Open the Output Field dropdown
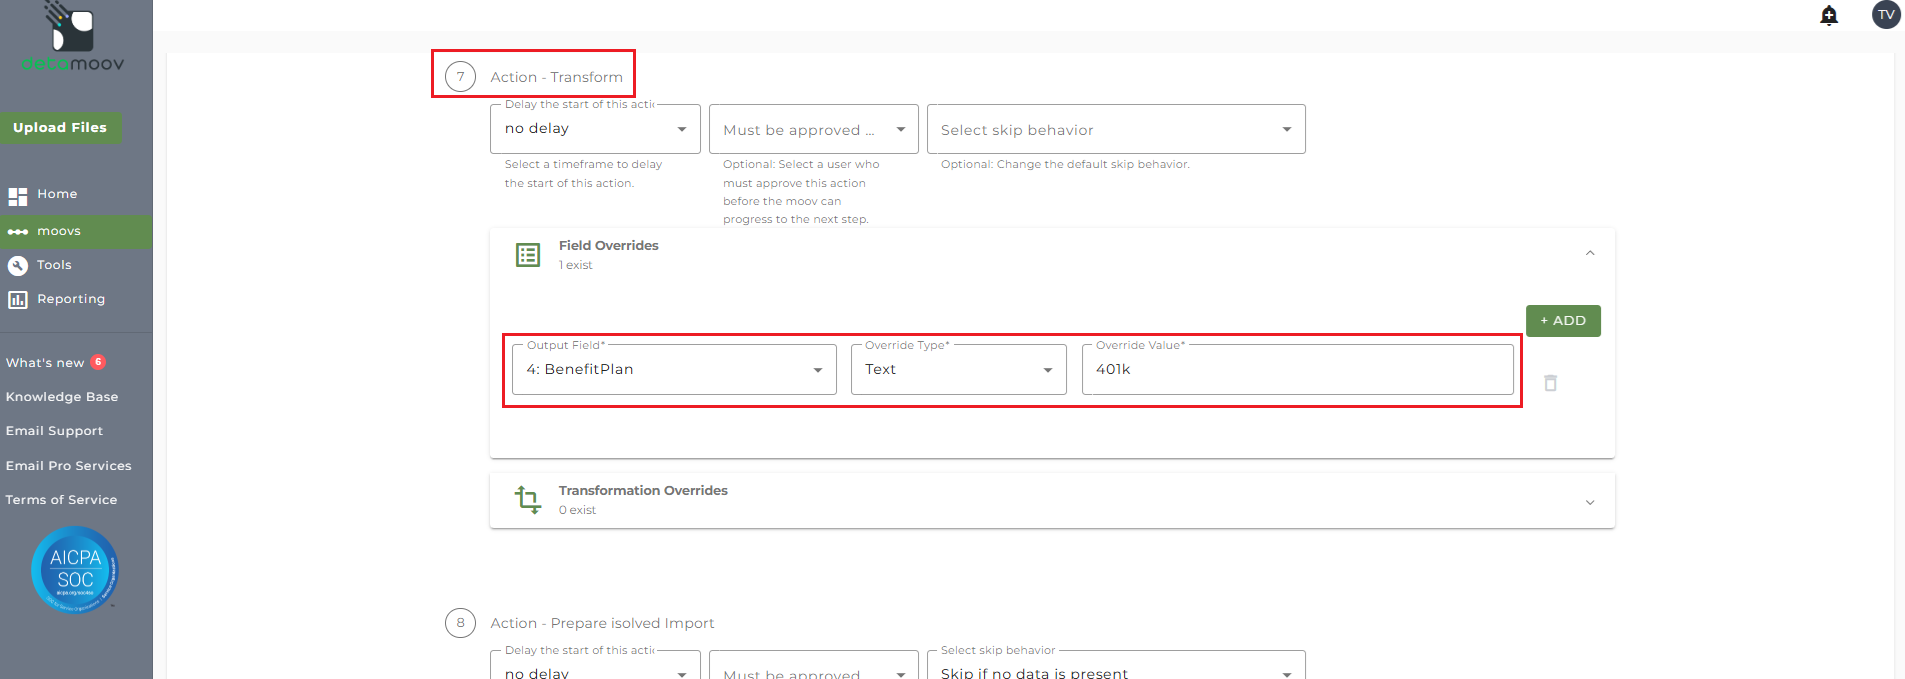This screenshot has height=679, width=1905. (x=674, y=370)
